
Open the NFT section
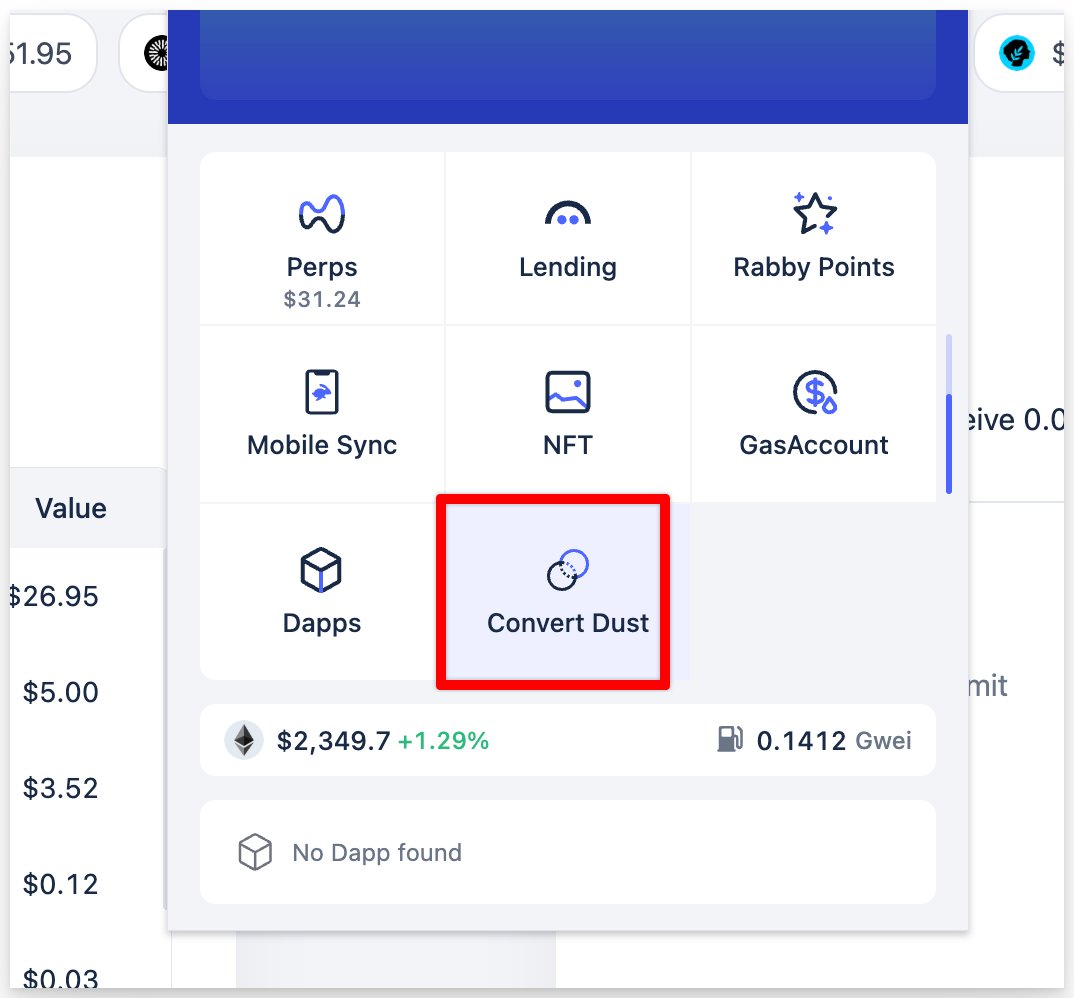pyautogui.click(x=568, y=414)
